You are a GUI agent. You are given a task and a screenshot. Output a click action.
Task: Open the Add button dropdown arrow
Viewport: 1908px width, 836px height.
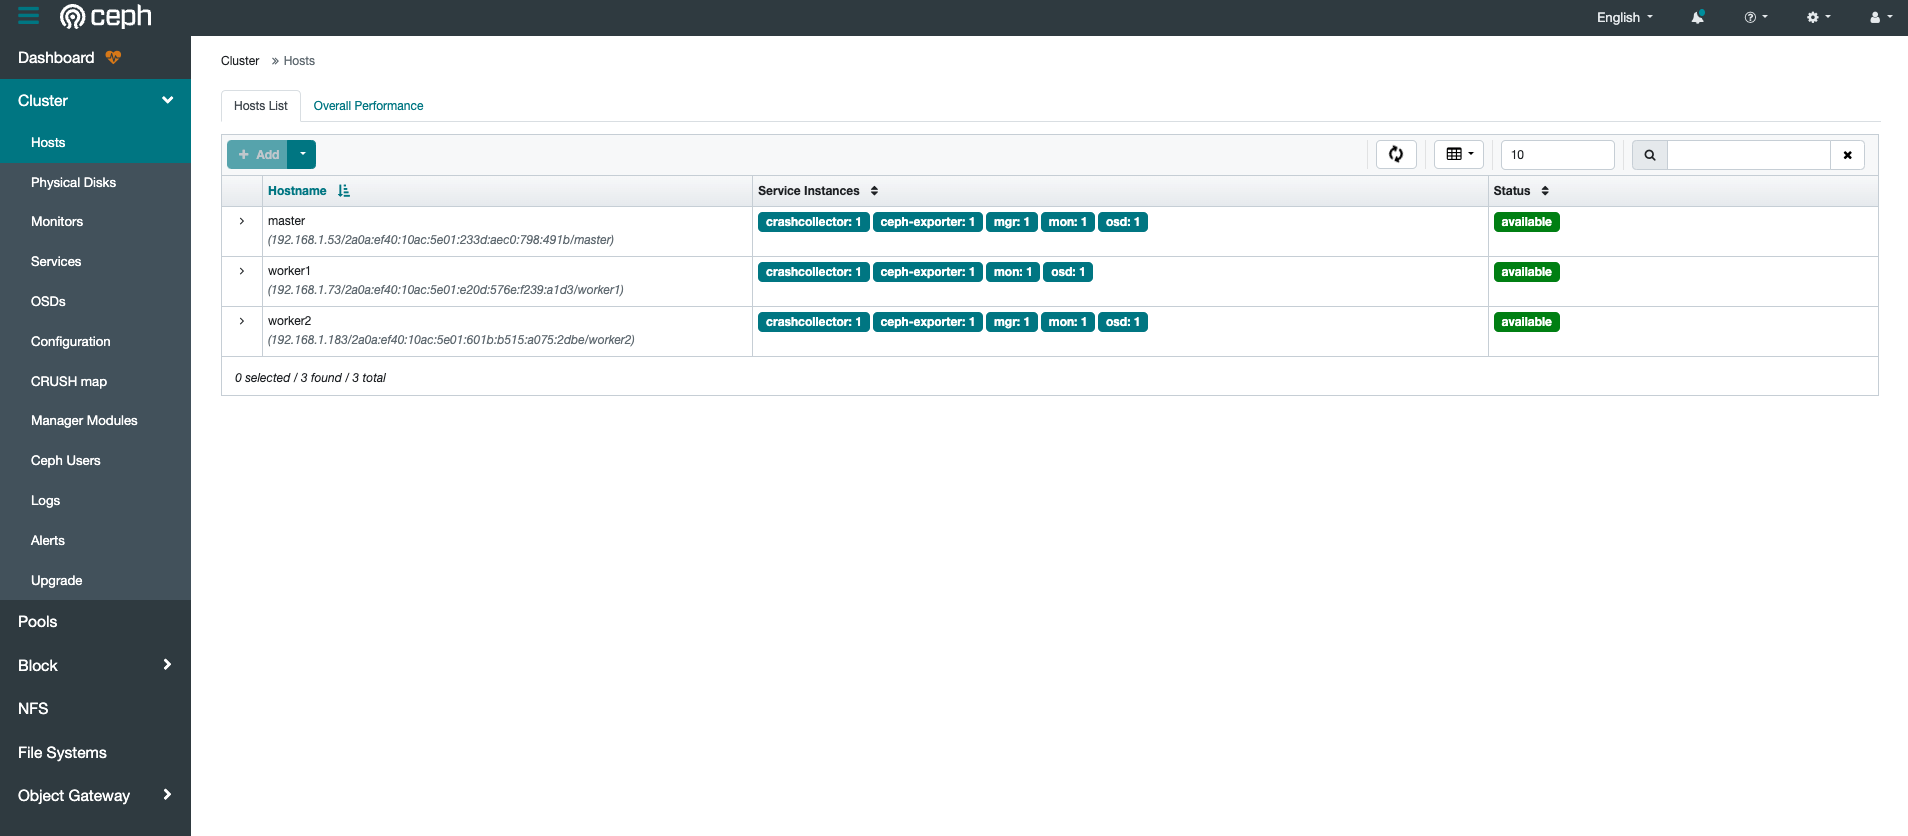302,154
